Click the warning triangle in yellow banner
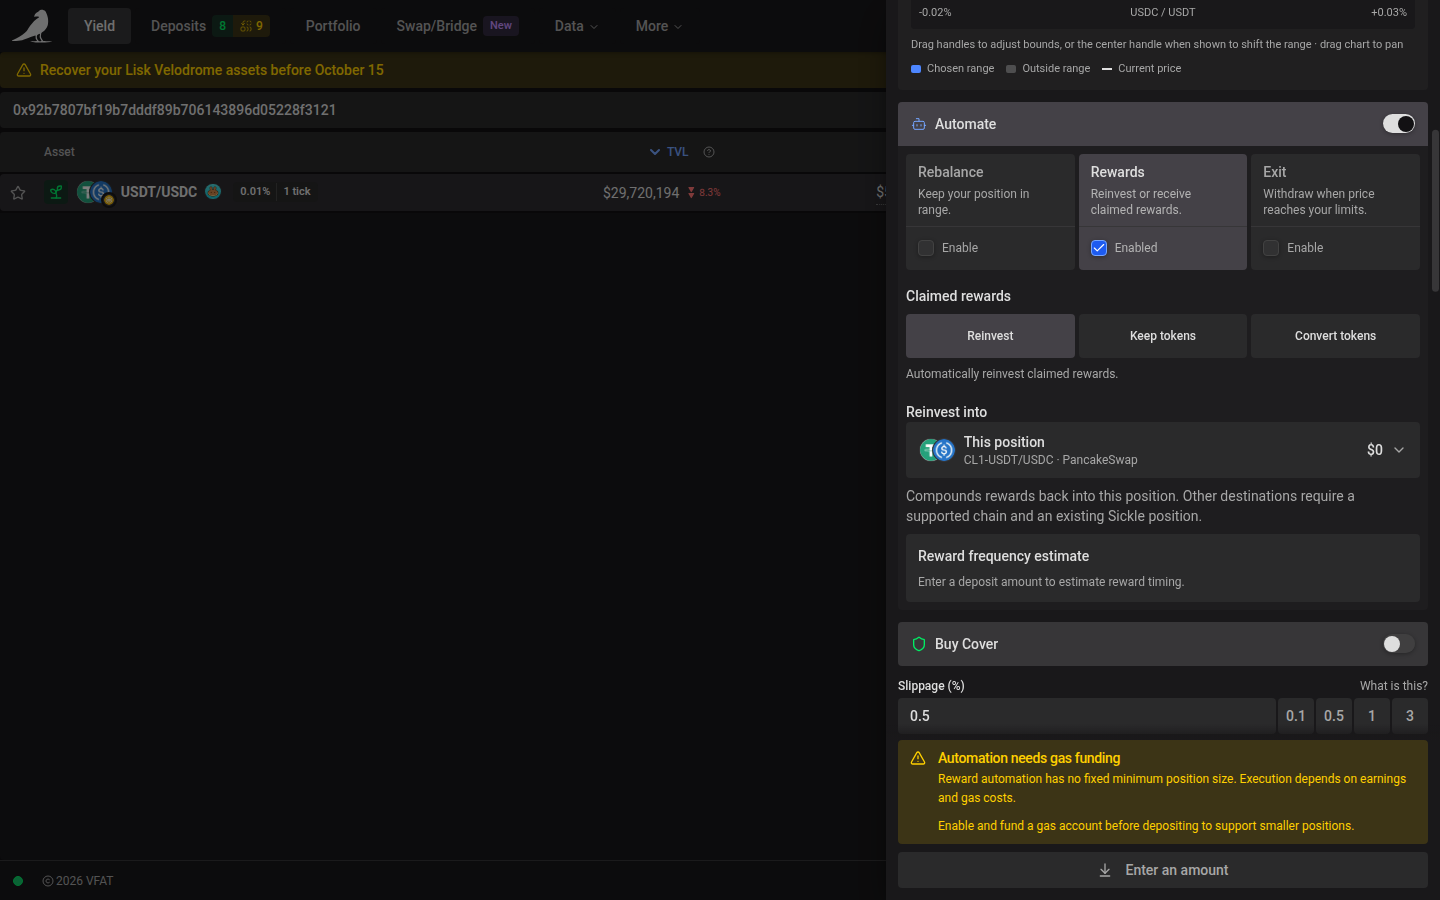The width and height of the screenshot is (1440, 900). coord(24,70)
